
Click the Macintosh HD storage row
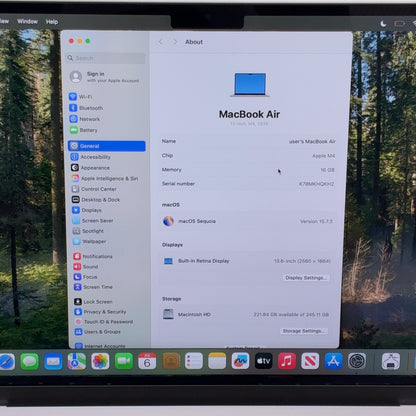pos(246,314)
